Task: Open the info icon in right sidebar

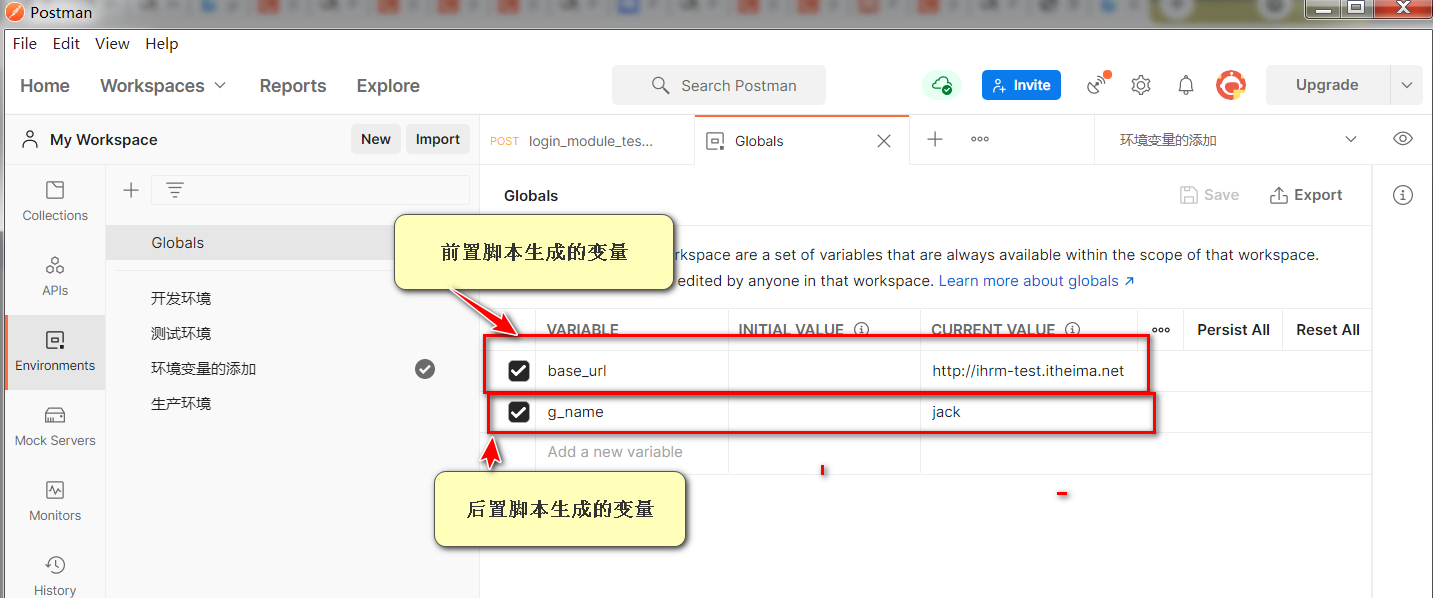Action: point(1403,195)
